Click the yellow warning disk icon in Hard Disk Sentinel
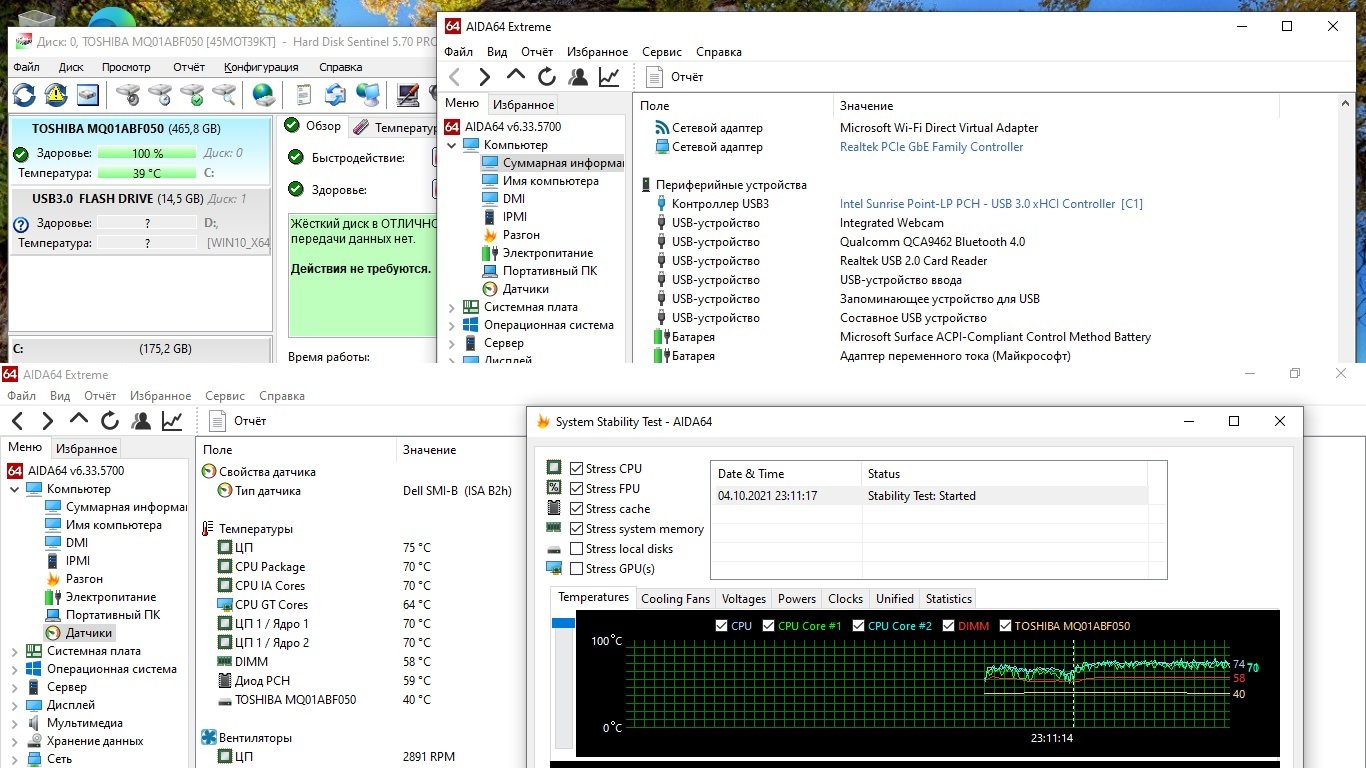 pos(56,95)
